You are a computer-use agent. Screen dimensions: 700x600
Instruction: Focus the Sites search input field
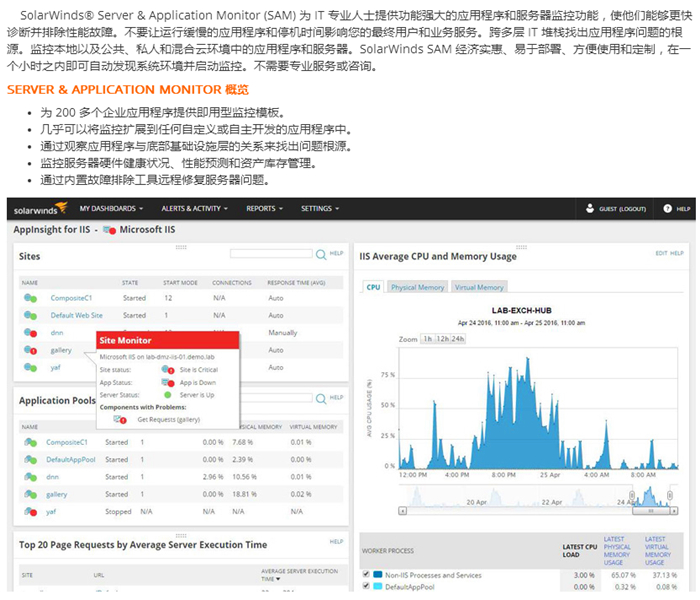271,254
